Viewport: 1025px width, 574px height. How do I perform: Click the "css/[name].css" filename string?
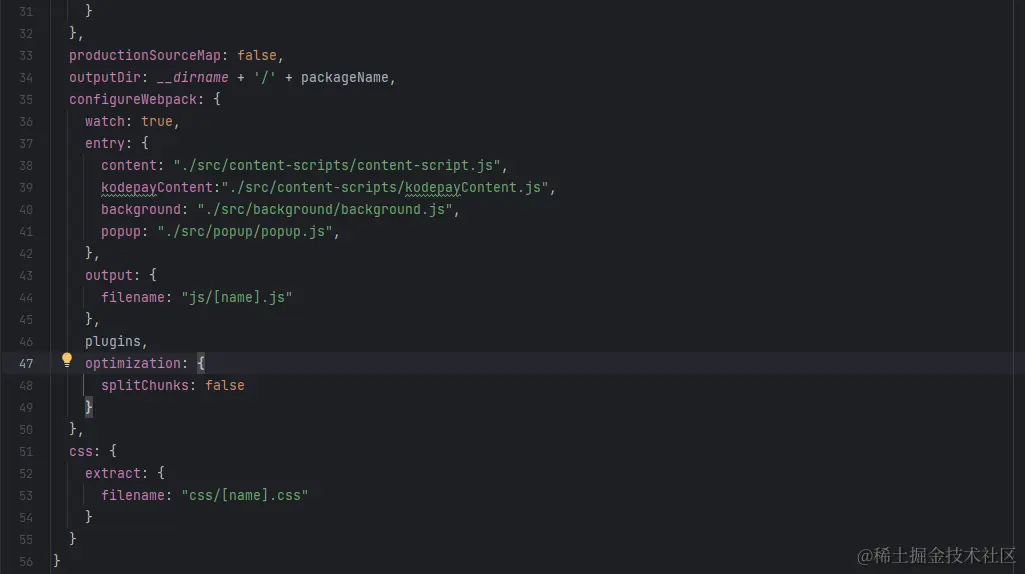(x=244, y=495)
